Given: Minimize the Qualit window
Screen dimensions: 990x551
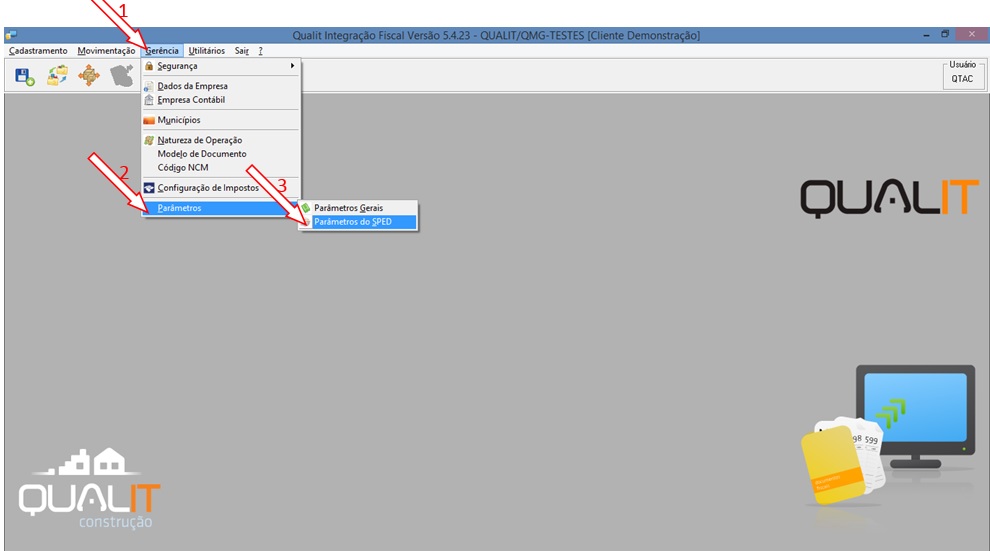Looking at the screenshot, I should (926, 35).
